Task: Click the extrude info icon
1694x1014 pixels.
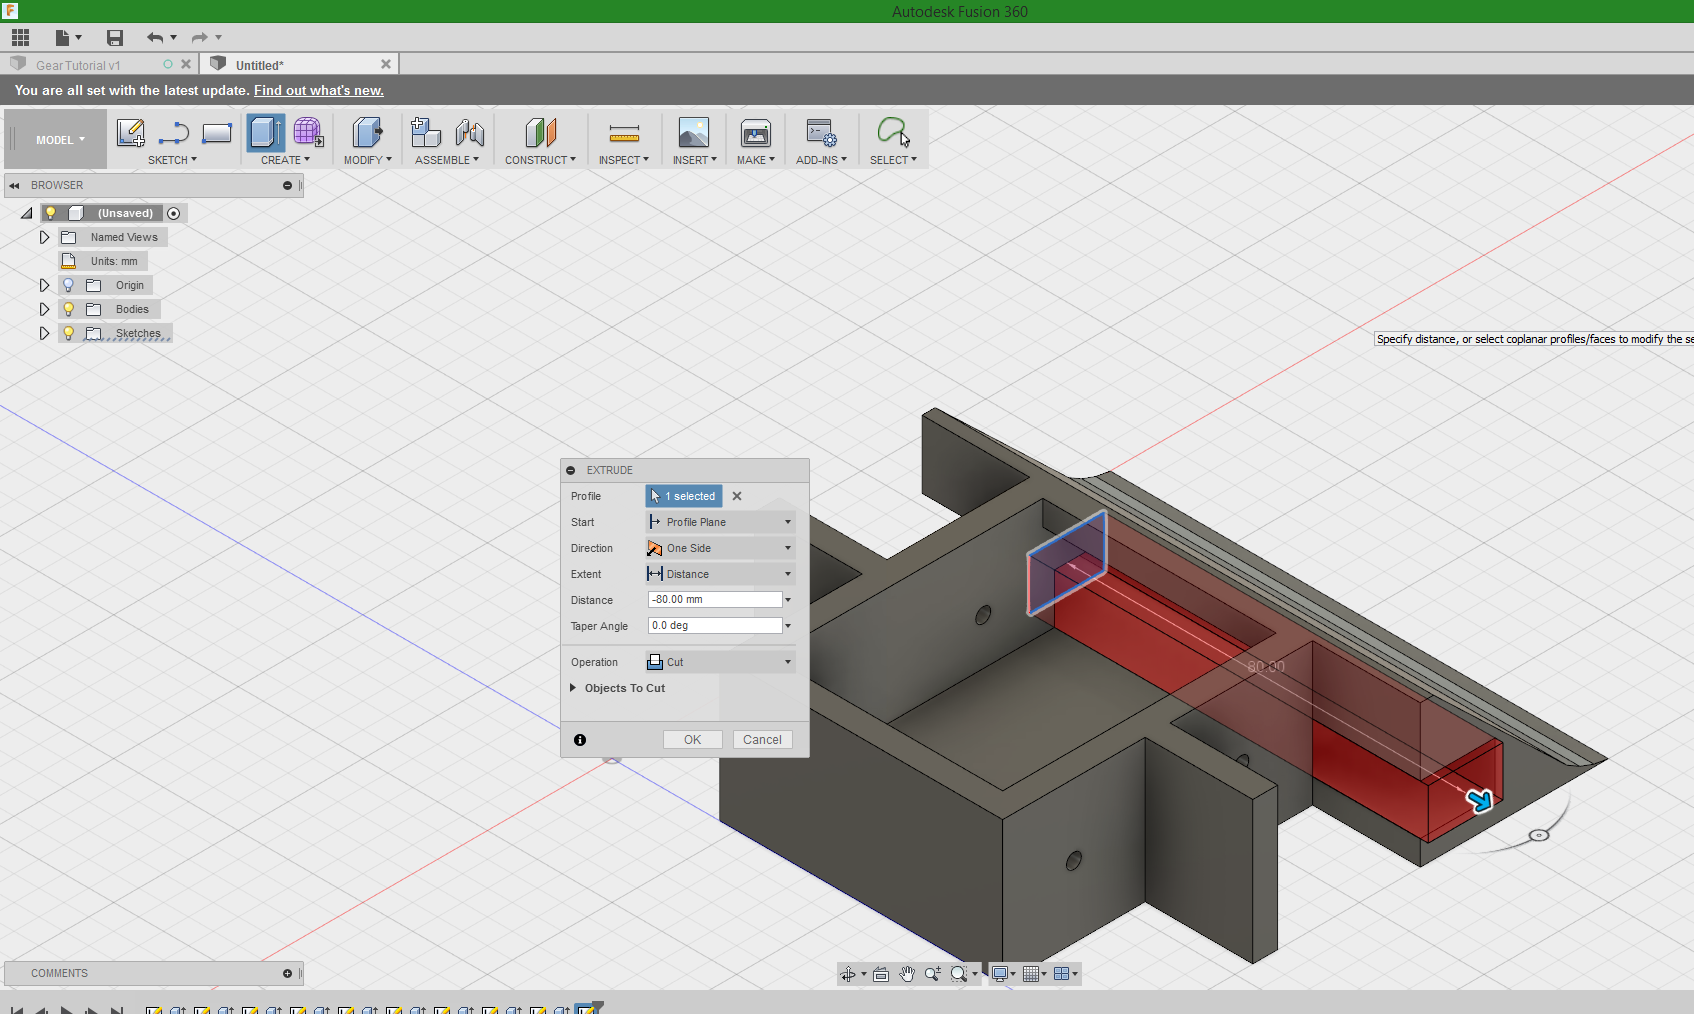Action: pyautogui.click(x=580, y=740)
